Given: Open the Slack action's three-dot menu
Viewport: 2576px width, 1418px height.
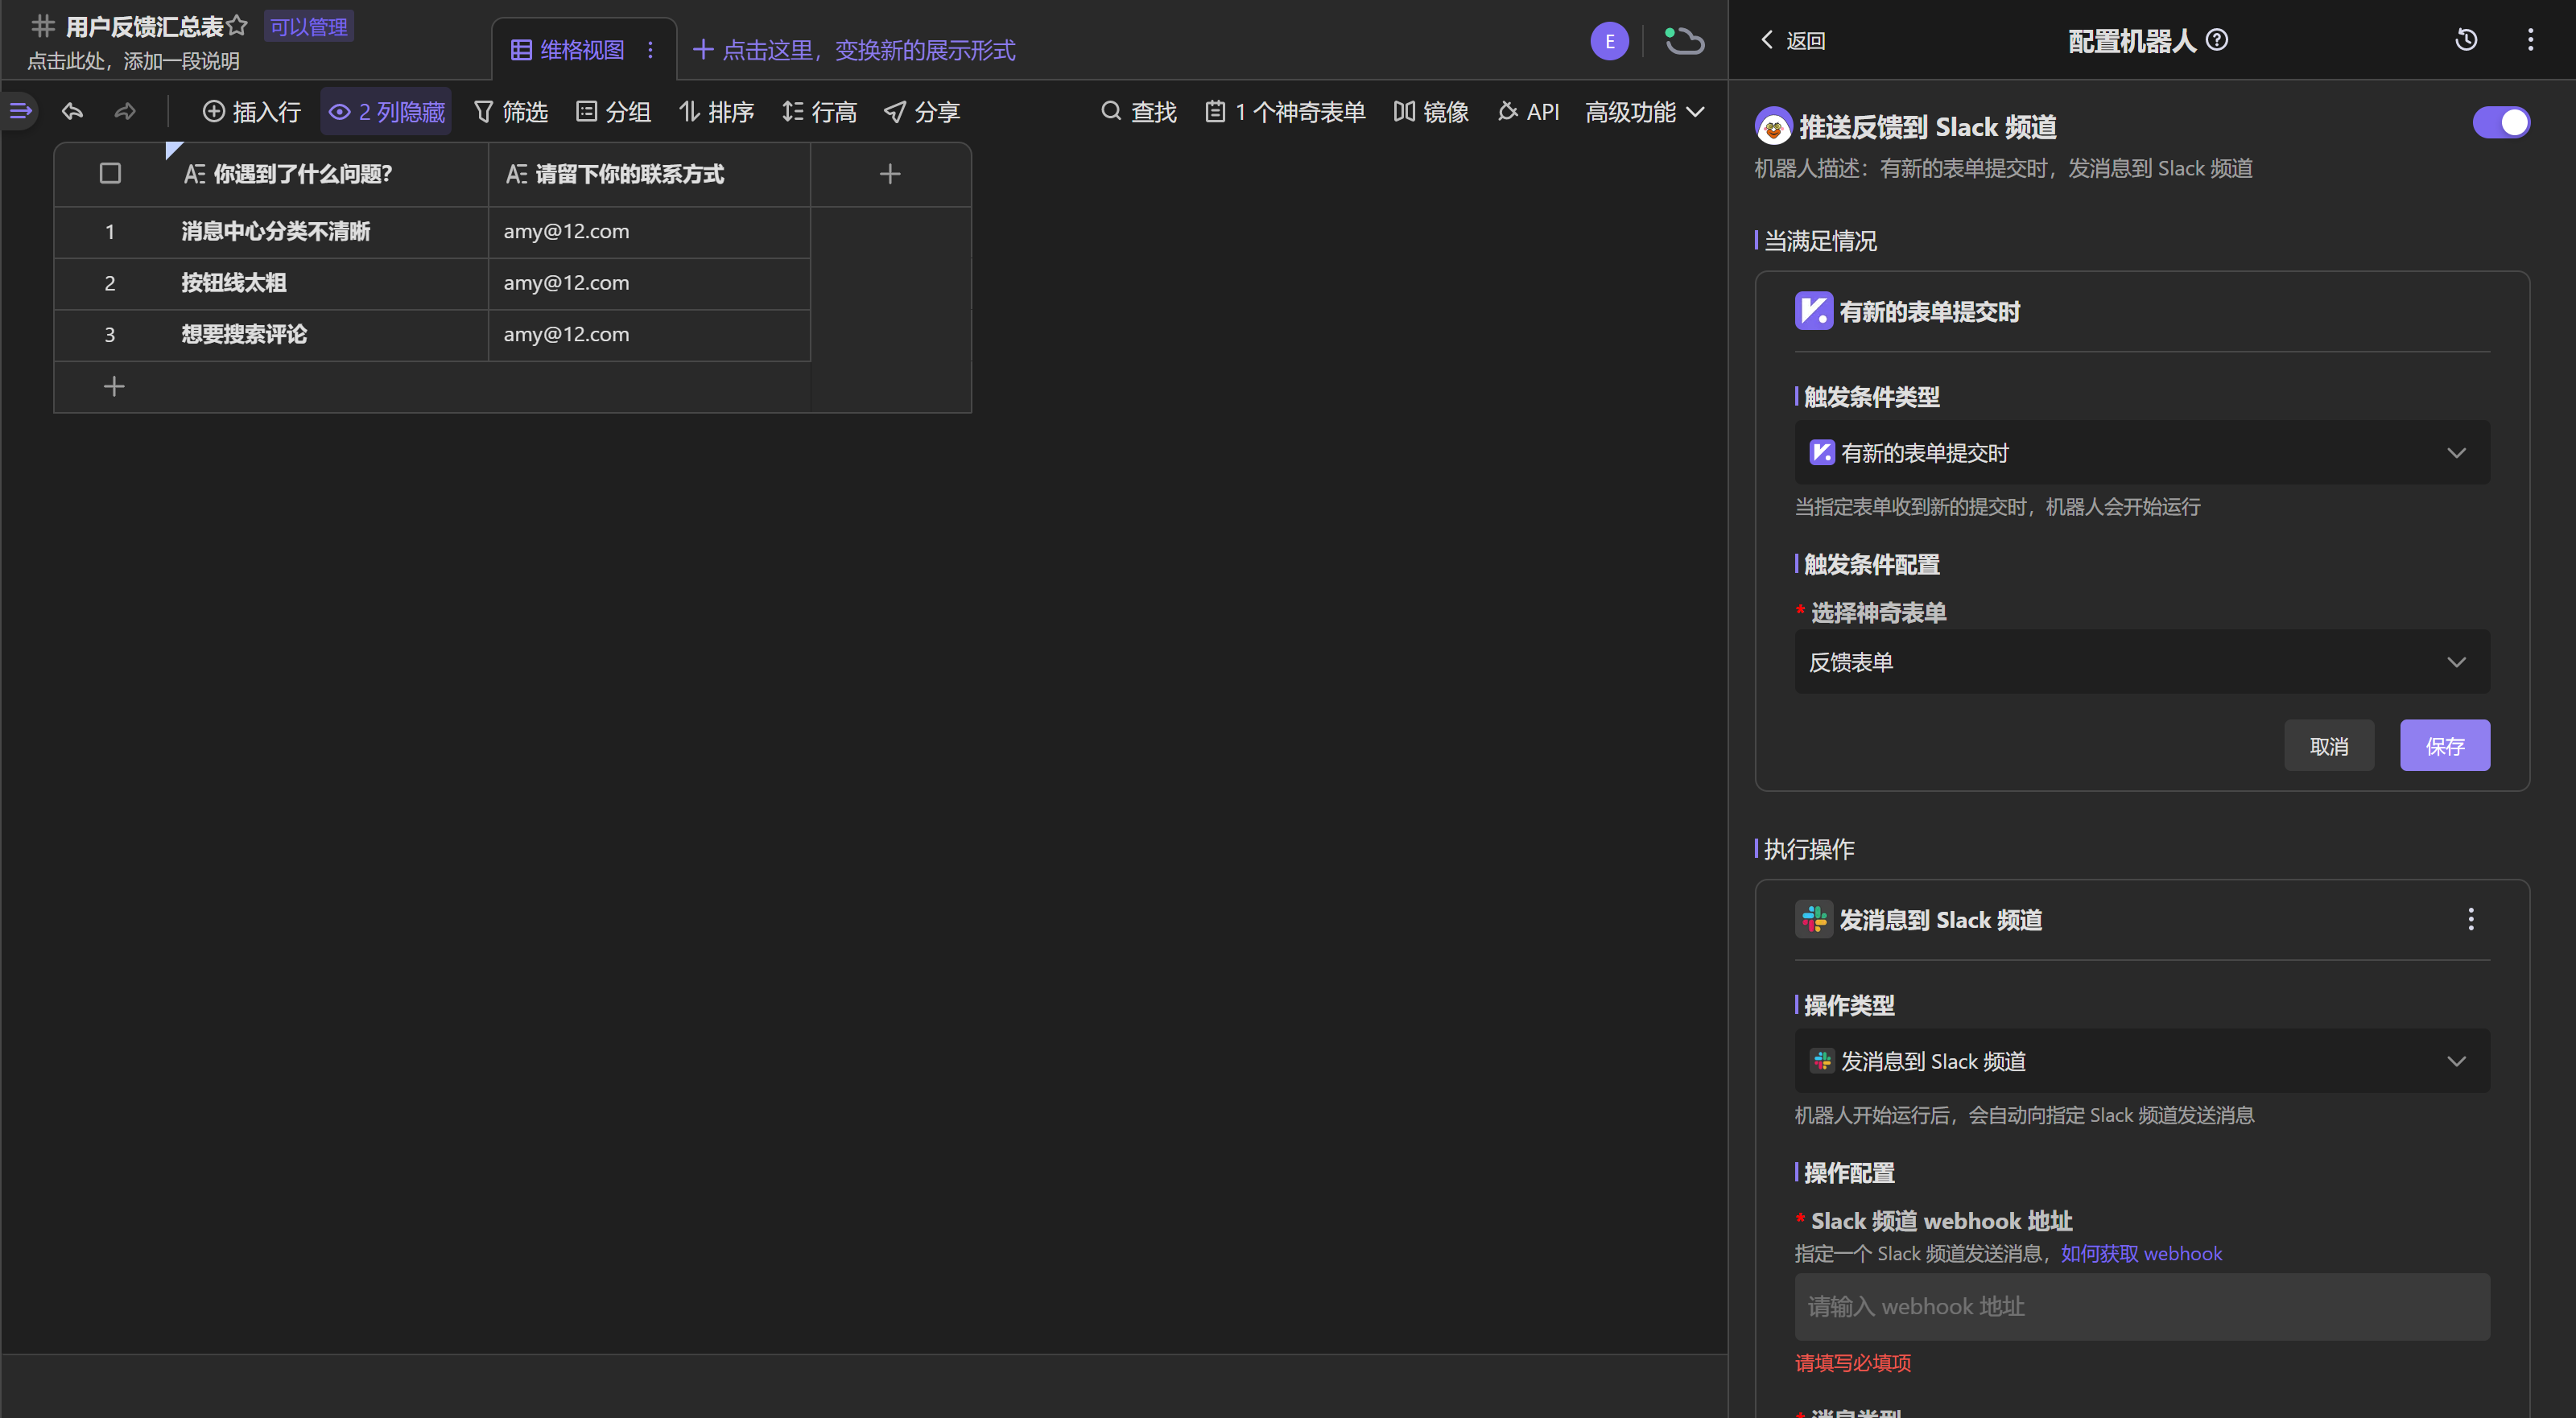Looking at the screenshot, I should (x=2470, y=919).
